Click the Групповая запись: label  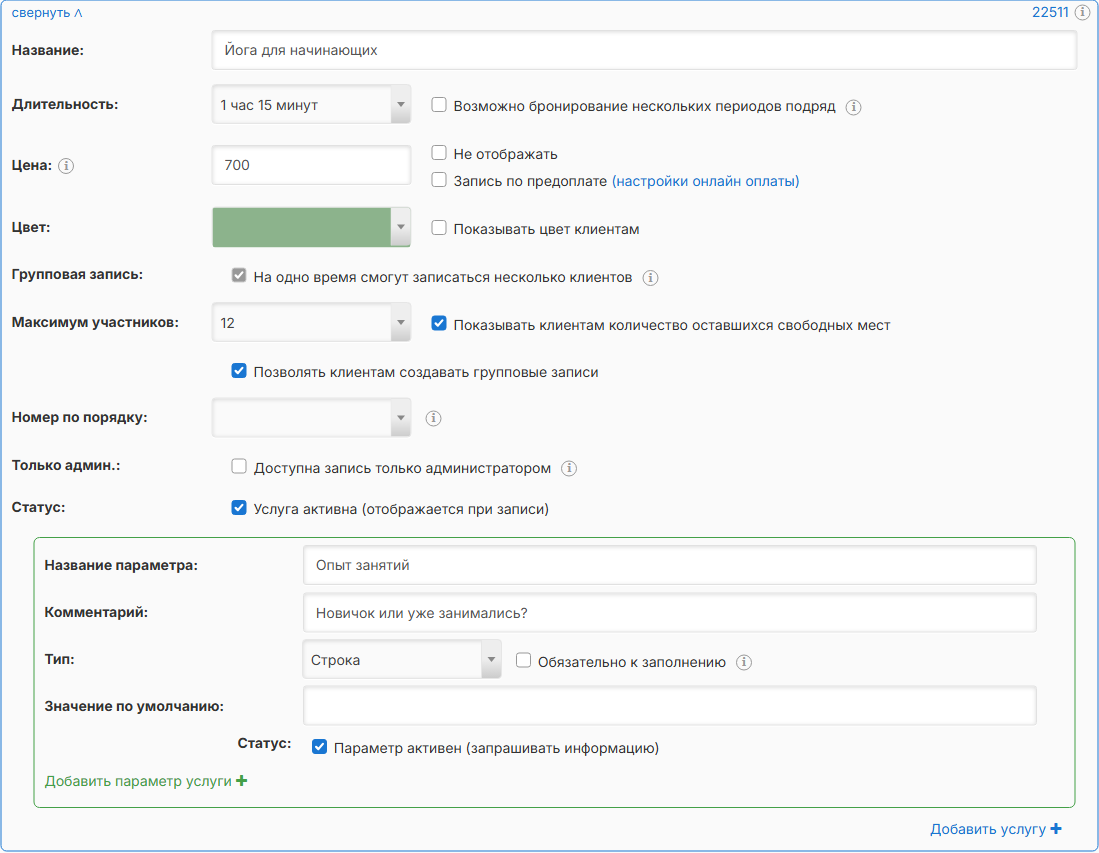pos(77,275)
